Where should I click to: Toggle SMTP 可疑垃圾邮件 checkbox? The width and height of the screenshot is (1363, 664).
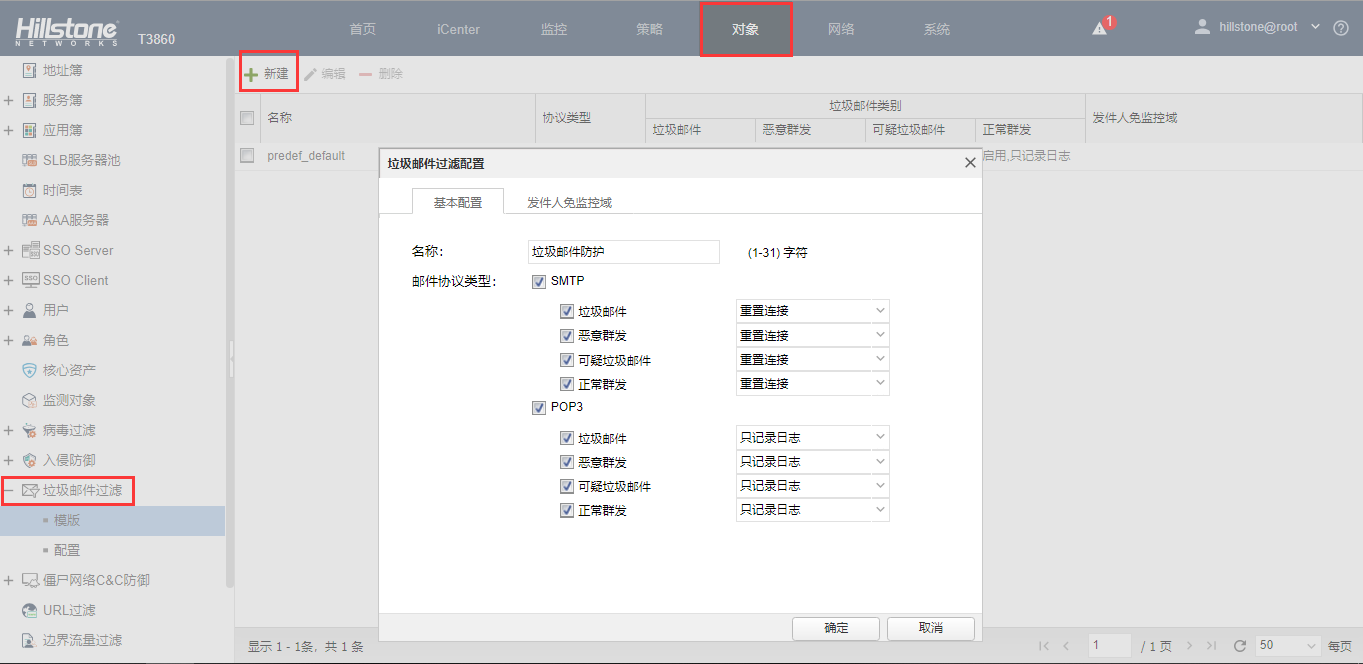[567, 360]
